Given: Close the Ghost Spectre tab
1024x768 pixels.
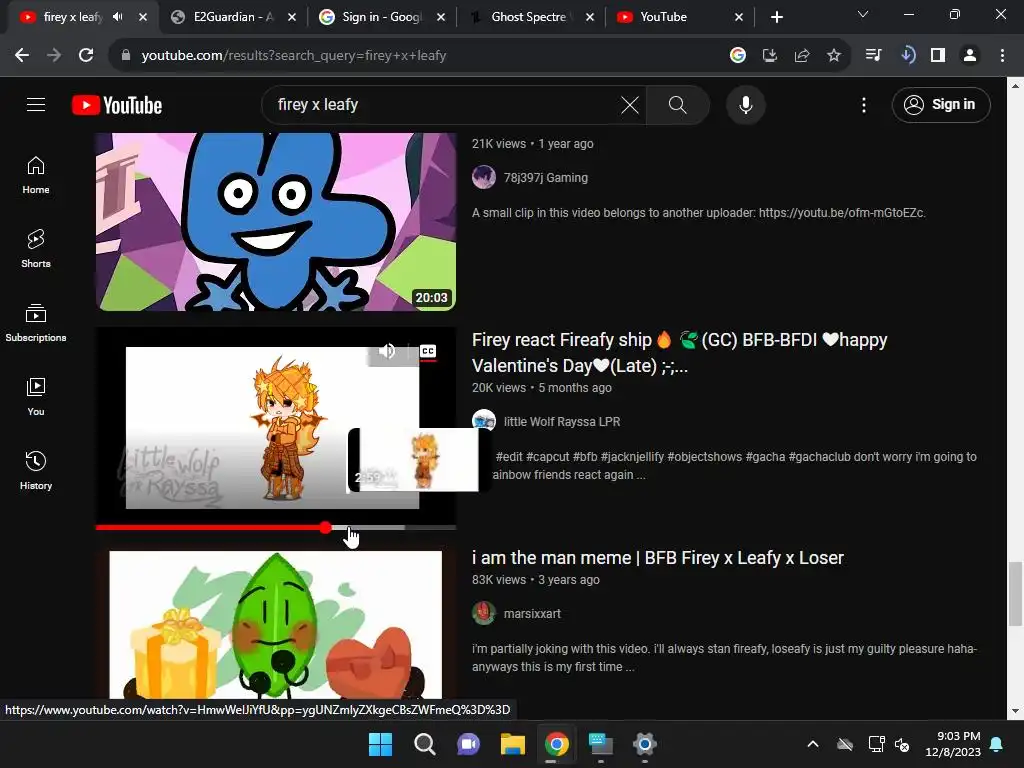Looking at the screenshot, I should pos(590,17).
